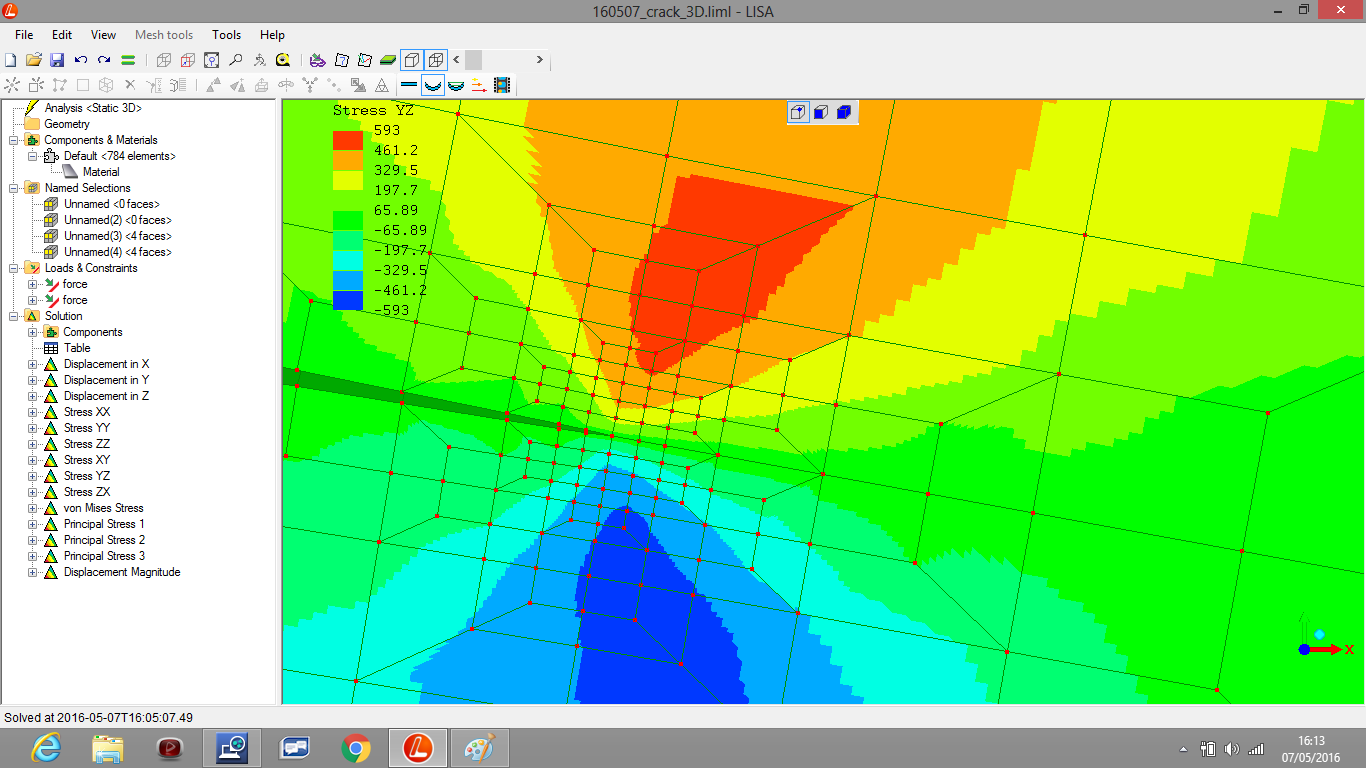Viewport: 1366px width, 768px height.
Task: Open the Mesh tools menu
Action: [x=164, y=35]
